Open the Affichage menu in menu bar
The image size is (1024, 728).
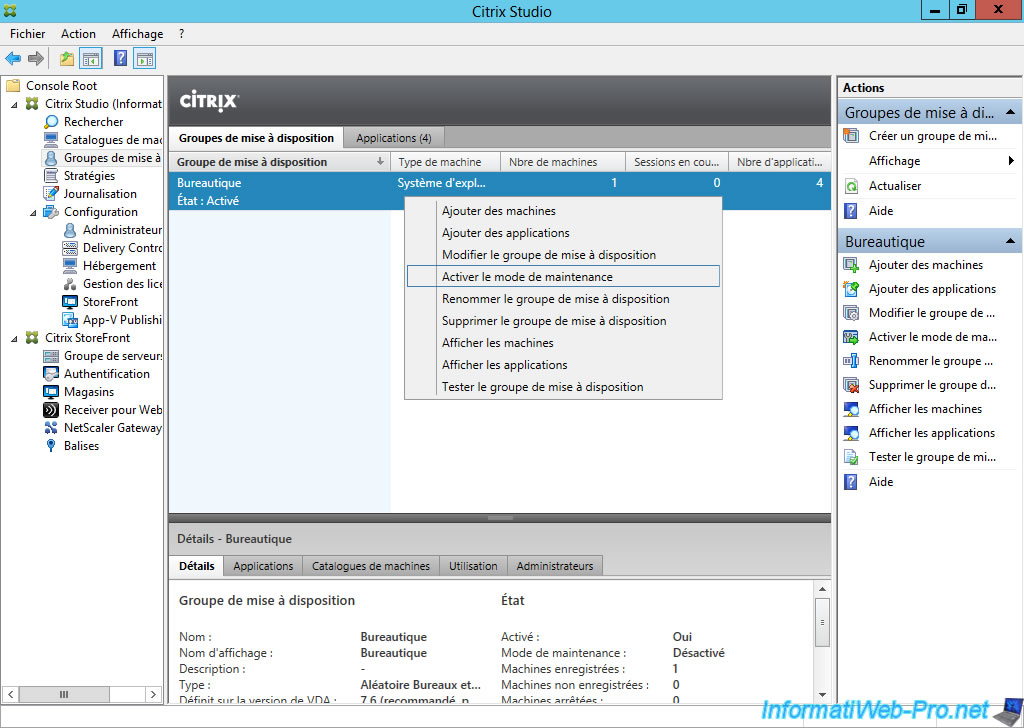point(138,34)
